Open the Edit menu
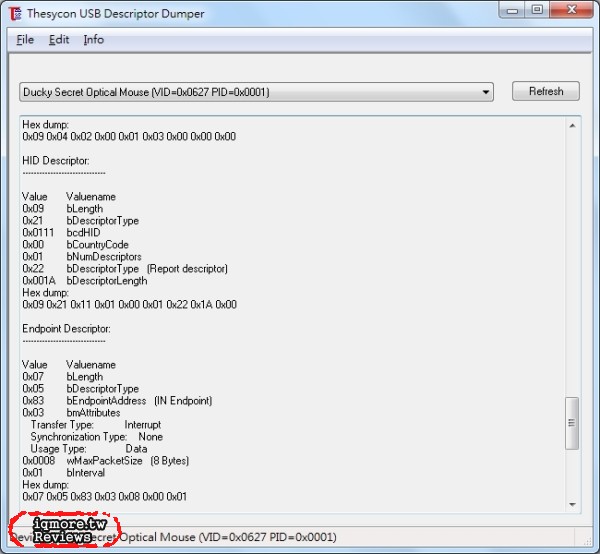 point(59,39)
